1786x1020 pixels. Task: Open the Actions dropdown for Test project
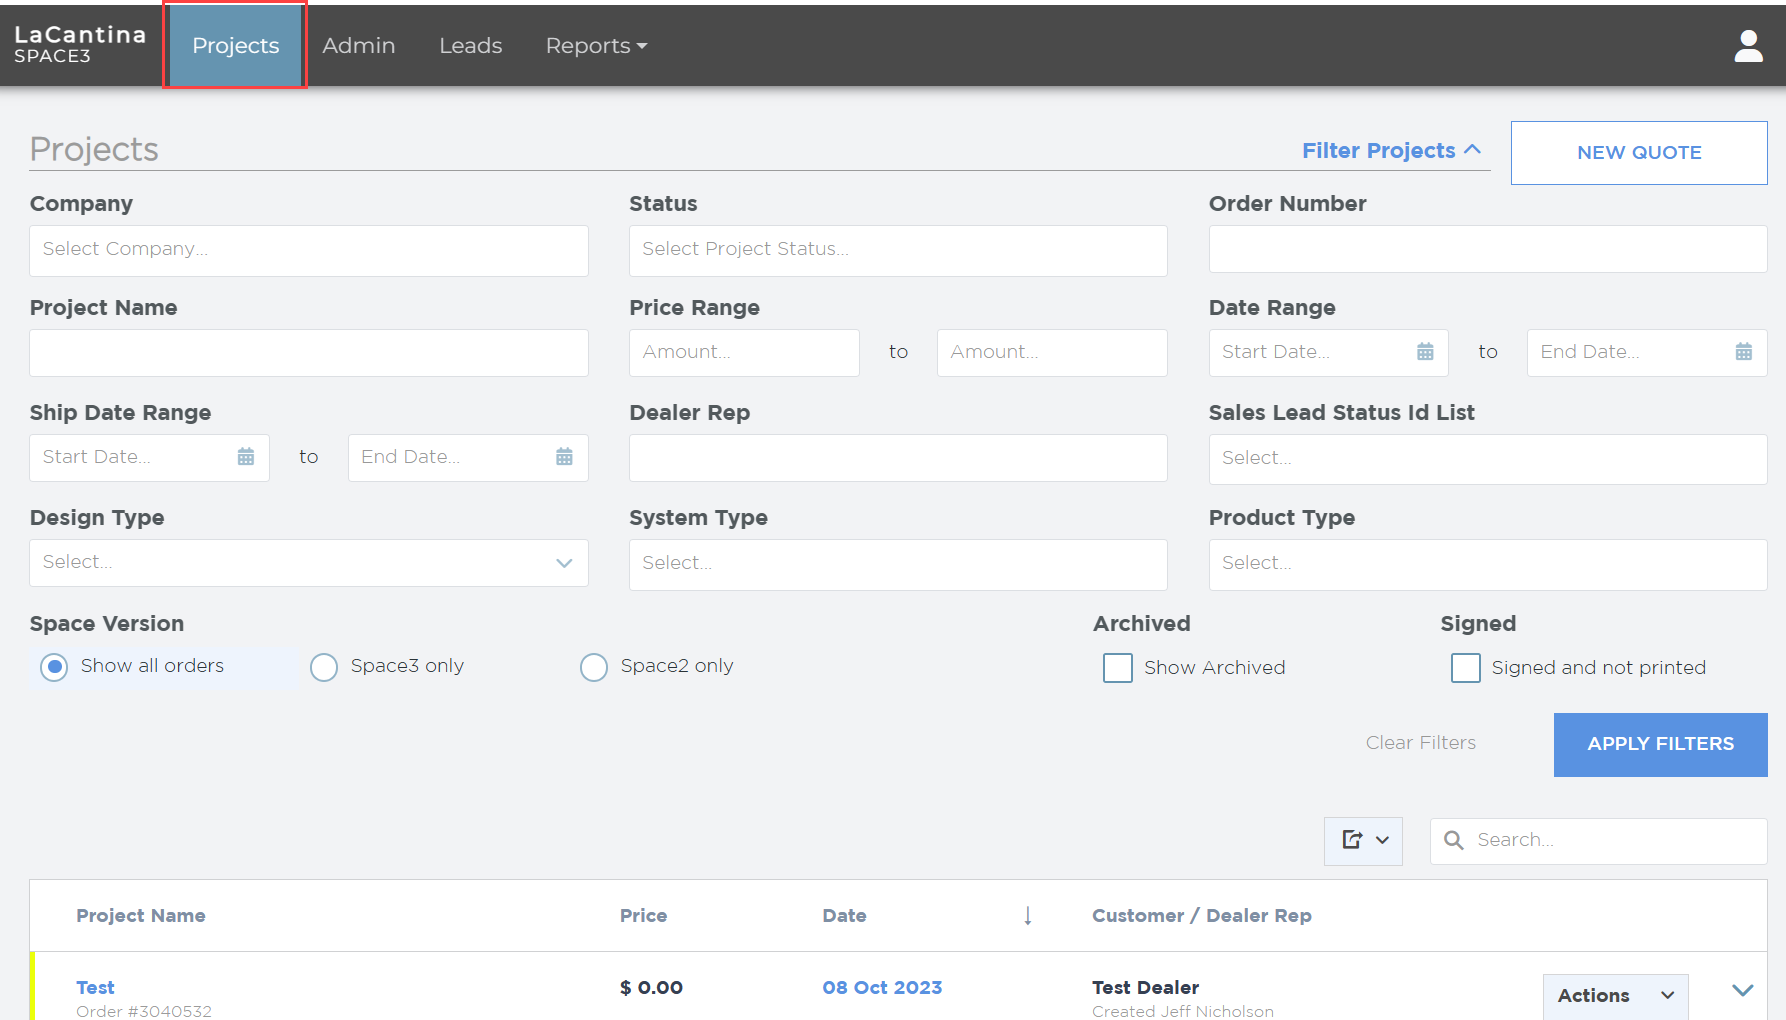point(1615,996)
